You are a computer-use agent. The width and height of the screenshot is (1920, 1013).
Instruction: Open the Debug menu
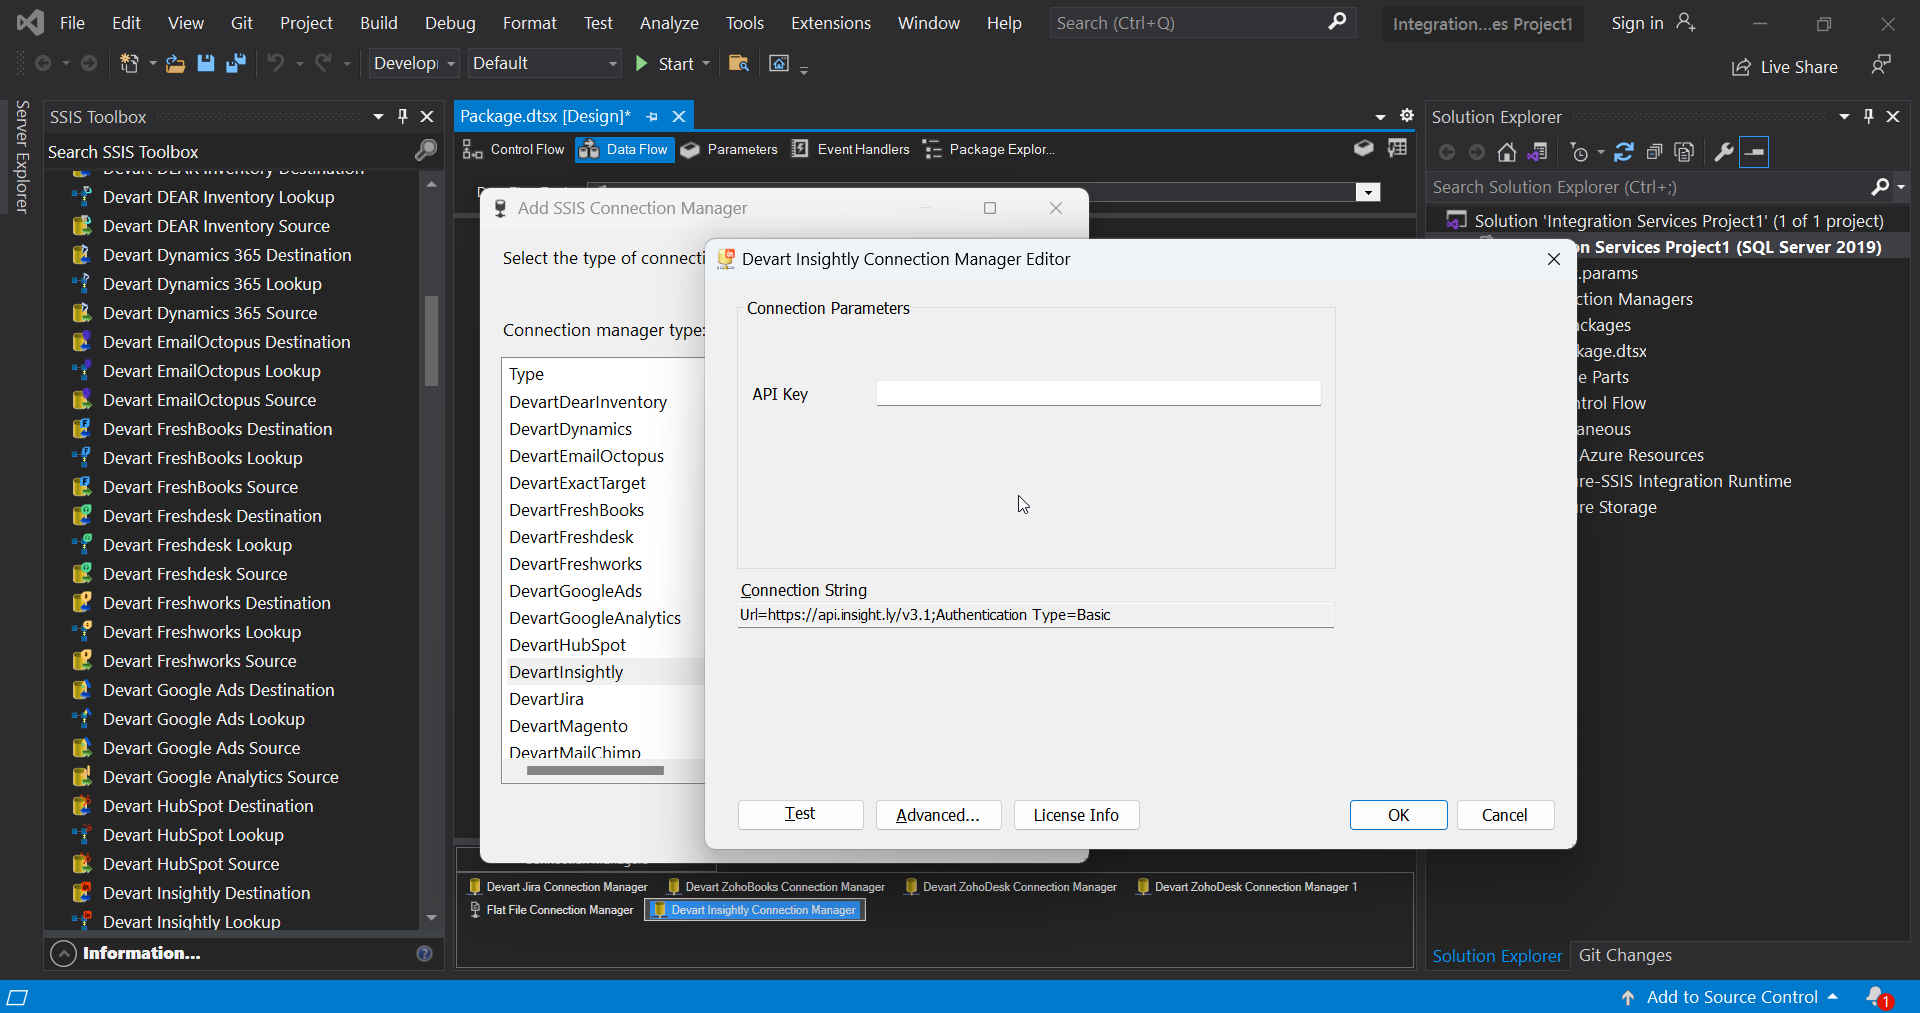(450, 23)
